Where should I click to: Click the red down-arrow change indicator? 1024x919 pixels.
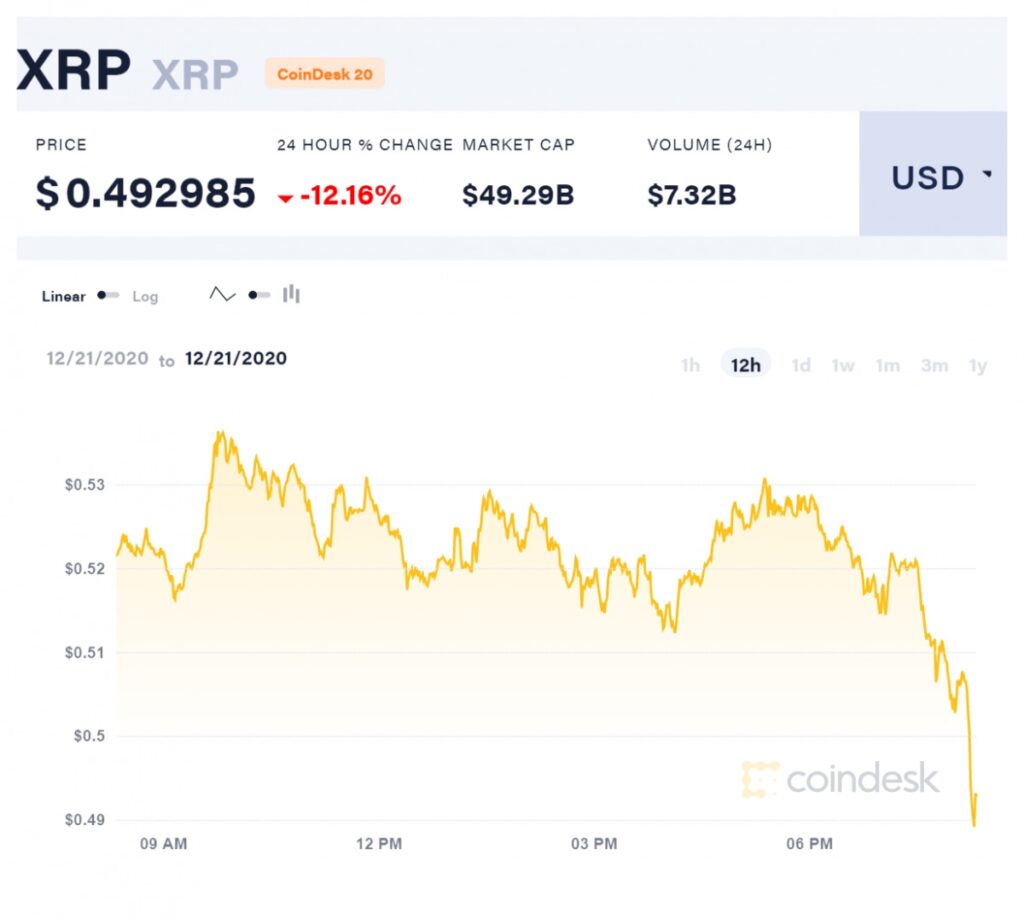click(x=285, y=199)
